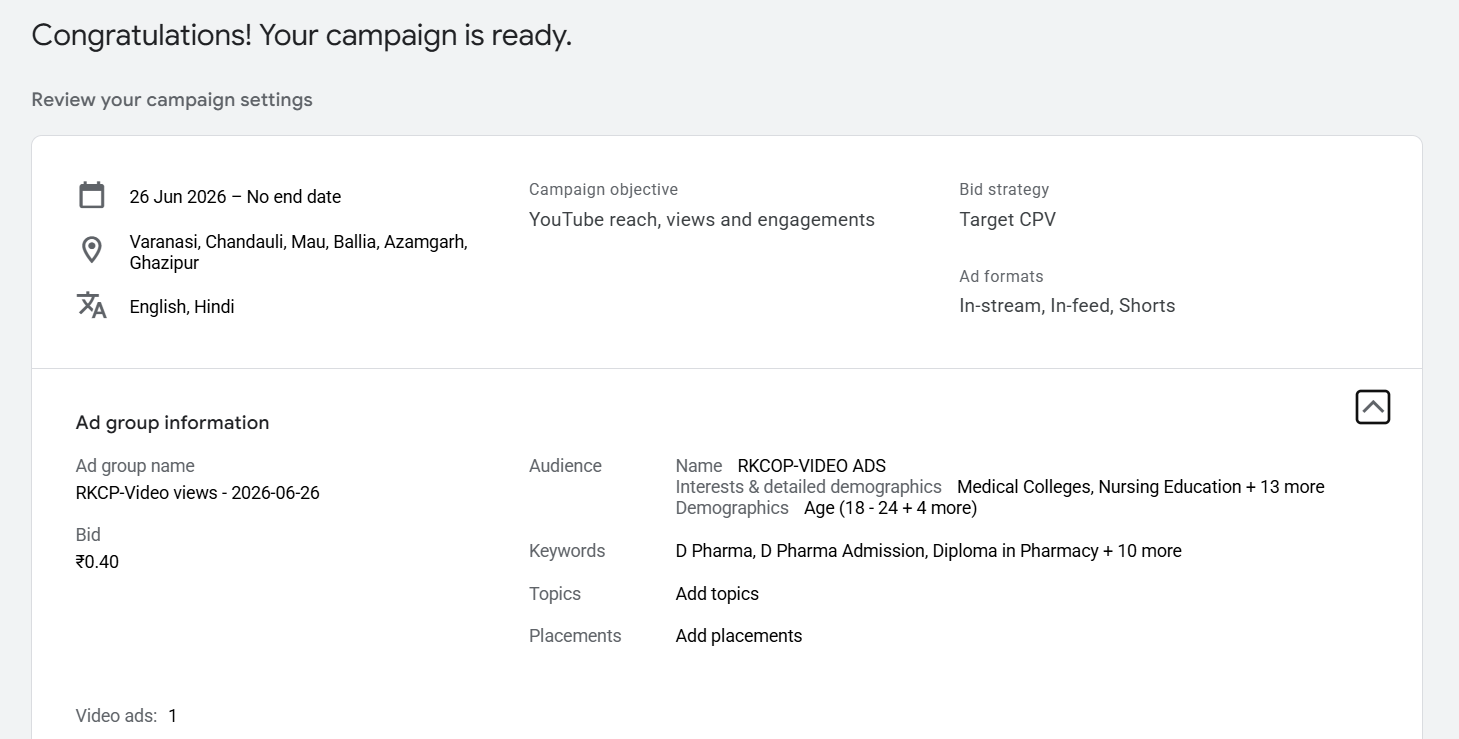
Task: Click D Pharma keywords list
Action: point(929,551)
